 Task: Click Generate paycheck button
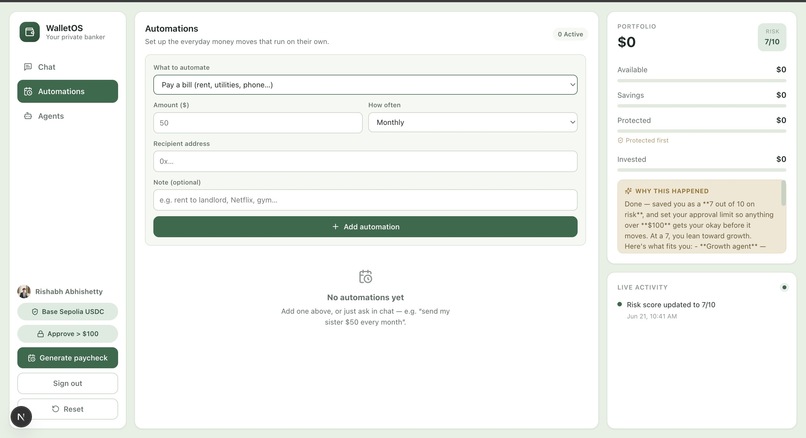click(x=67, y=358)
